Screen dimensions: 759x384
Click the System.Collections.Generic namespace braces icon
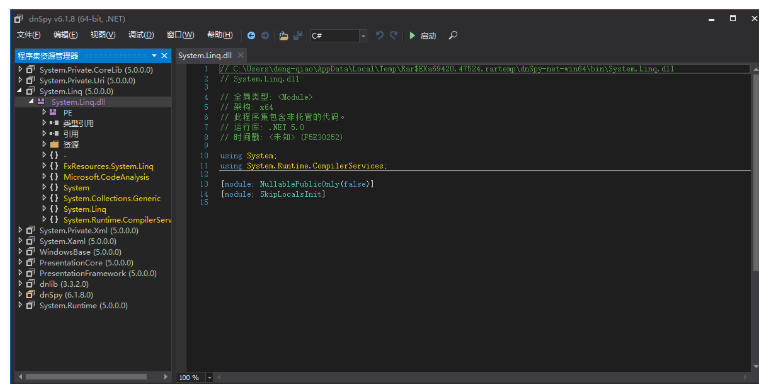pyautogui.click(x=54, y=198)
